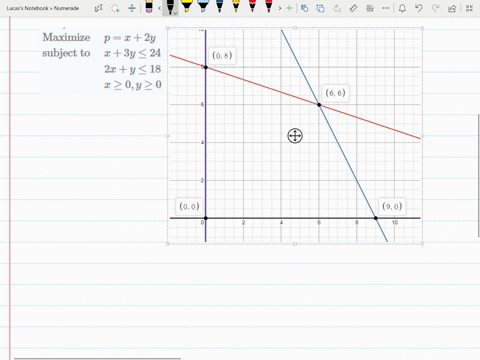Click the word Maximize in the problem
This screenshot has height=360, width=480.
tap(66, 37)
